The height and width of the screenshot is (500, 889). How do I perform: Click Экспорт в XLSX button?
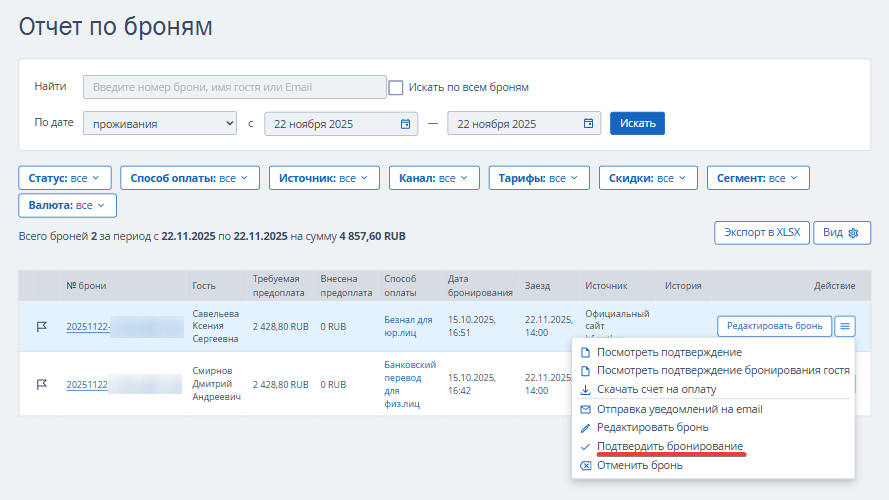click(761, 233)
